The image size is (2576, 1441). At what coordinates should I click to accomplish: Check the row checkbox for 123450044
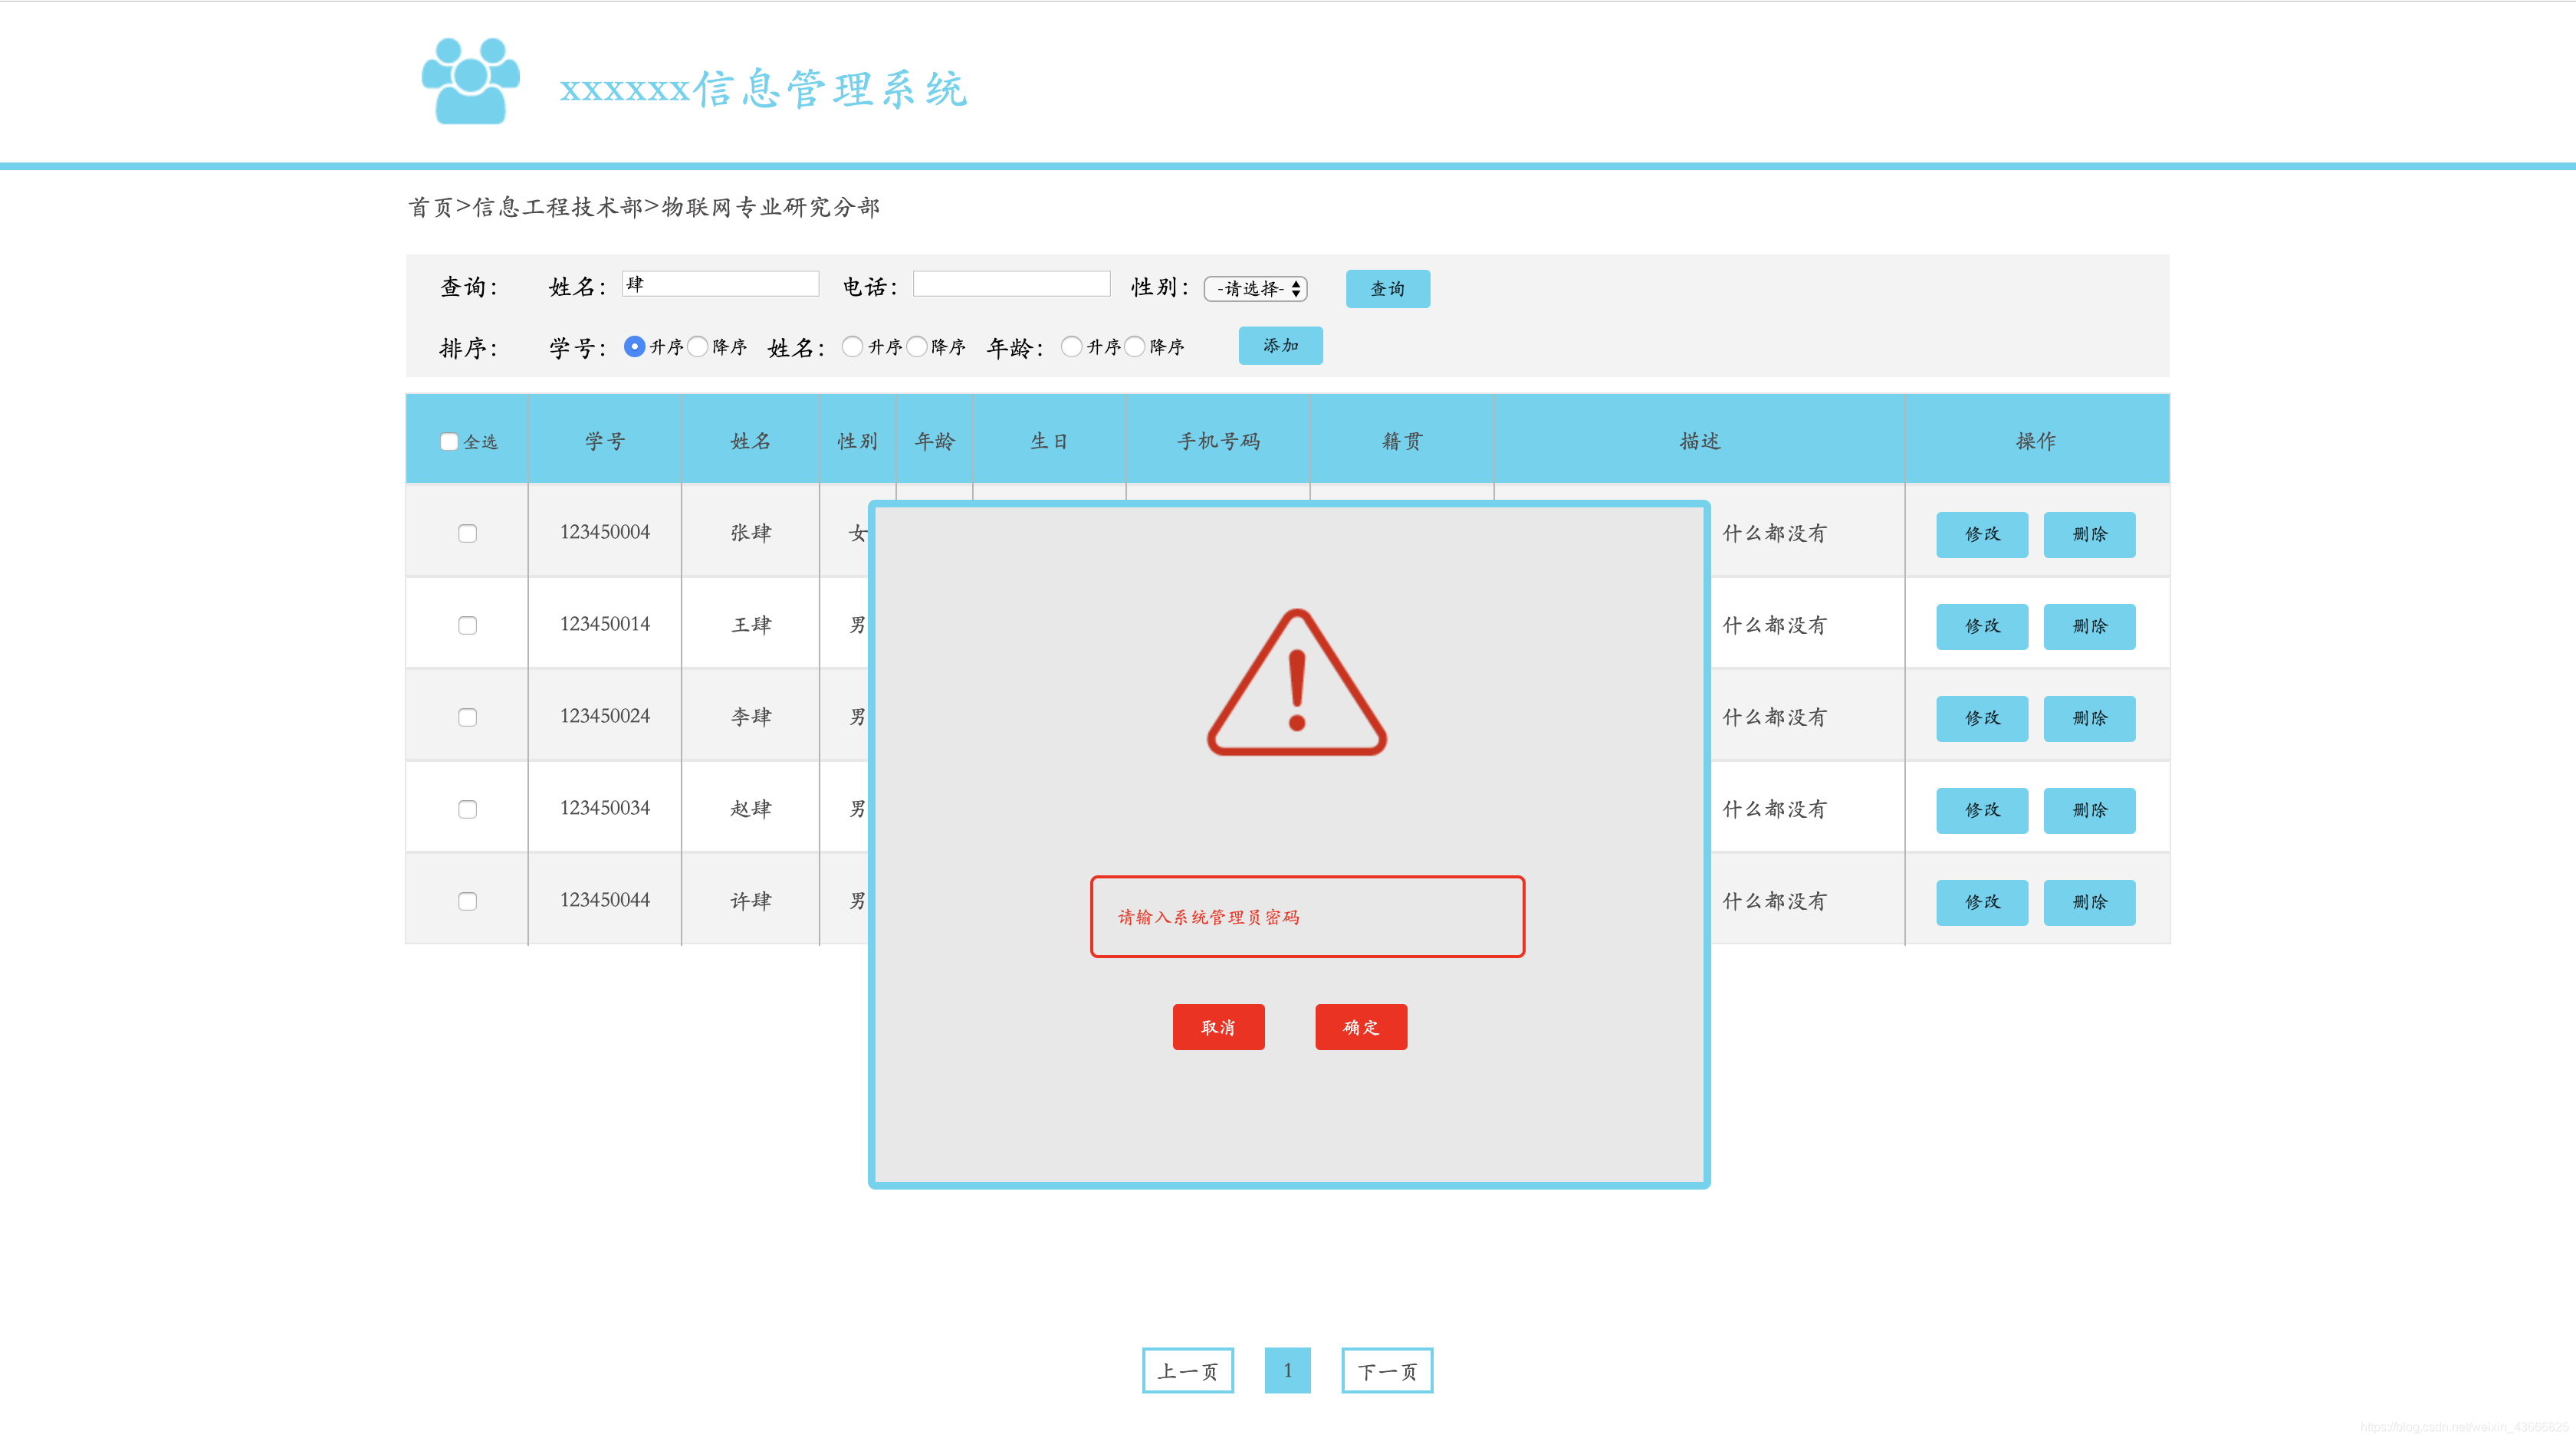click(x=467, y=901)
